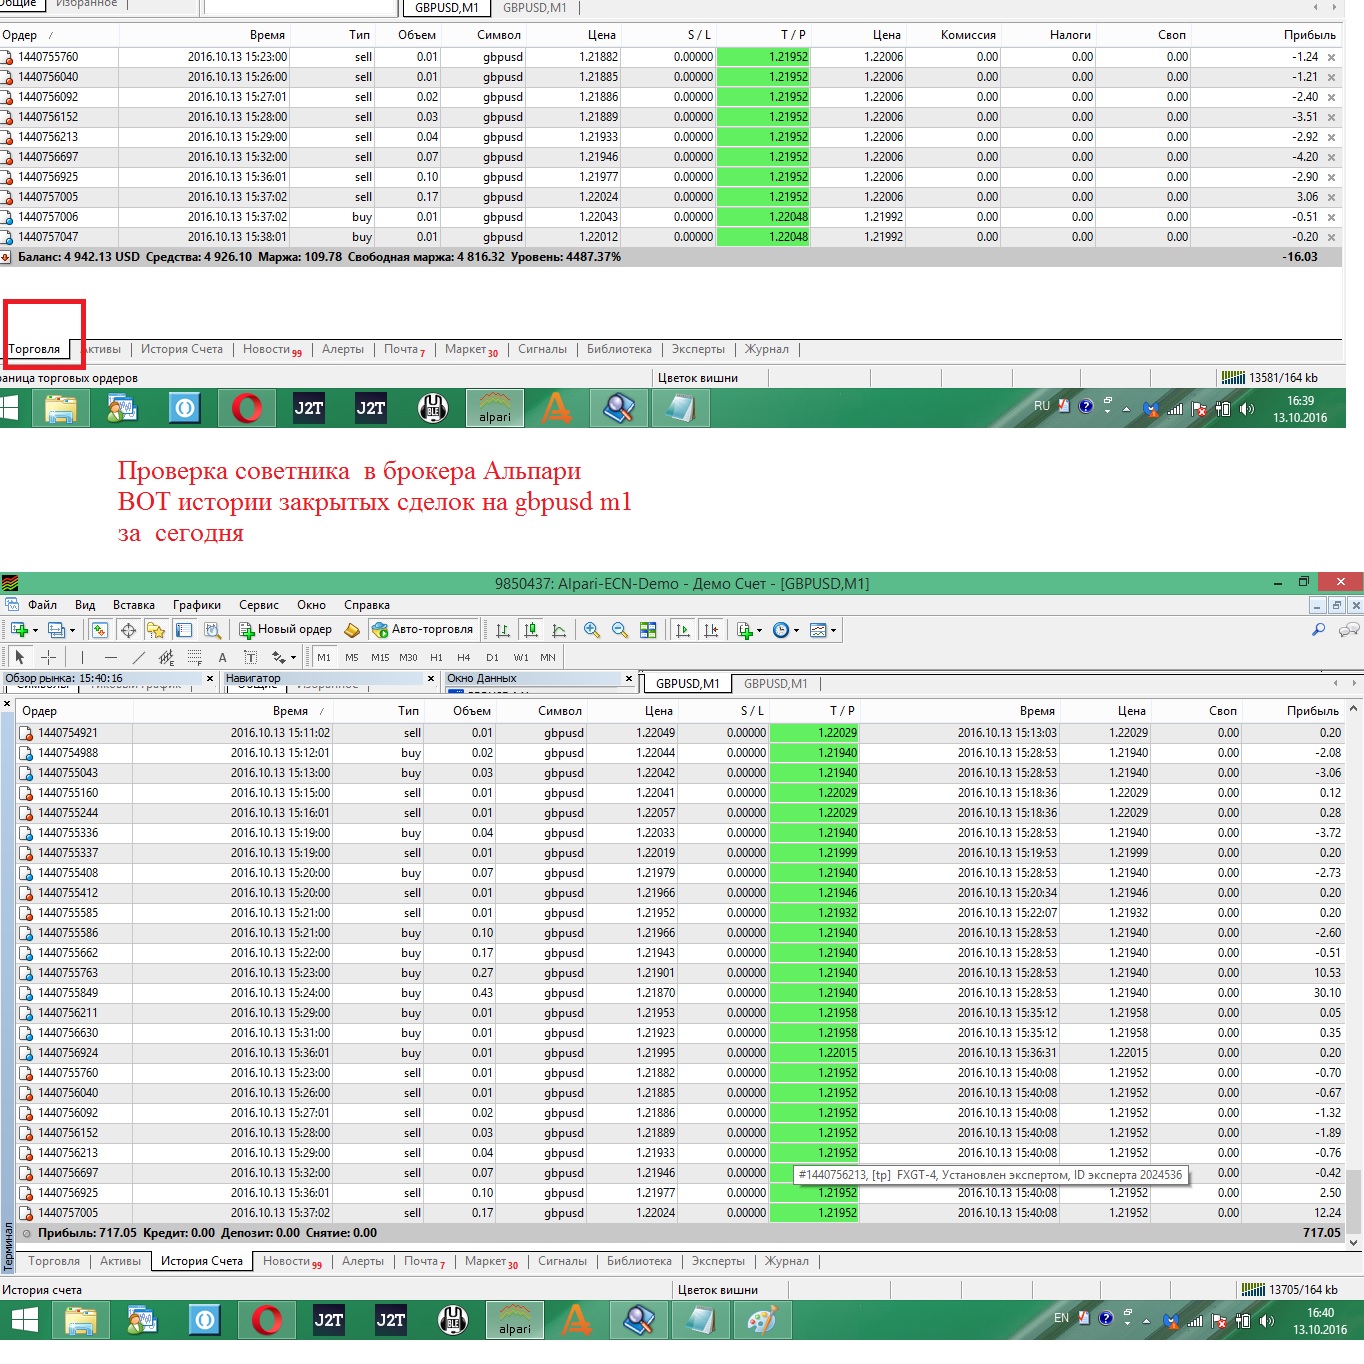Switch to Эксперты tab in lower terminal
This screenshot has width=1364, height=1364.
(718, 1261)
